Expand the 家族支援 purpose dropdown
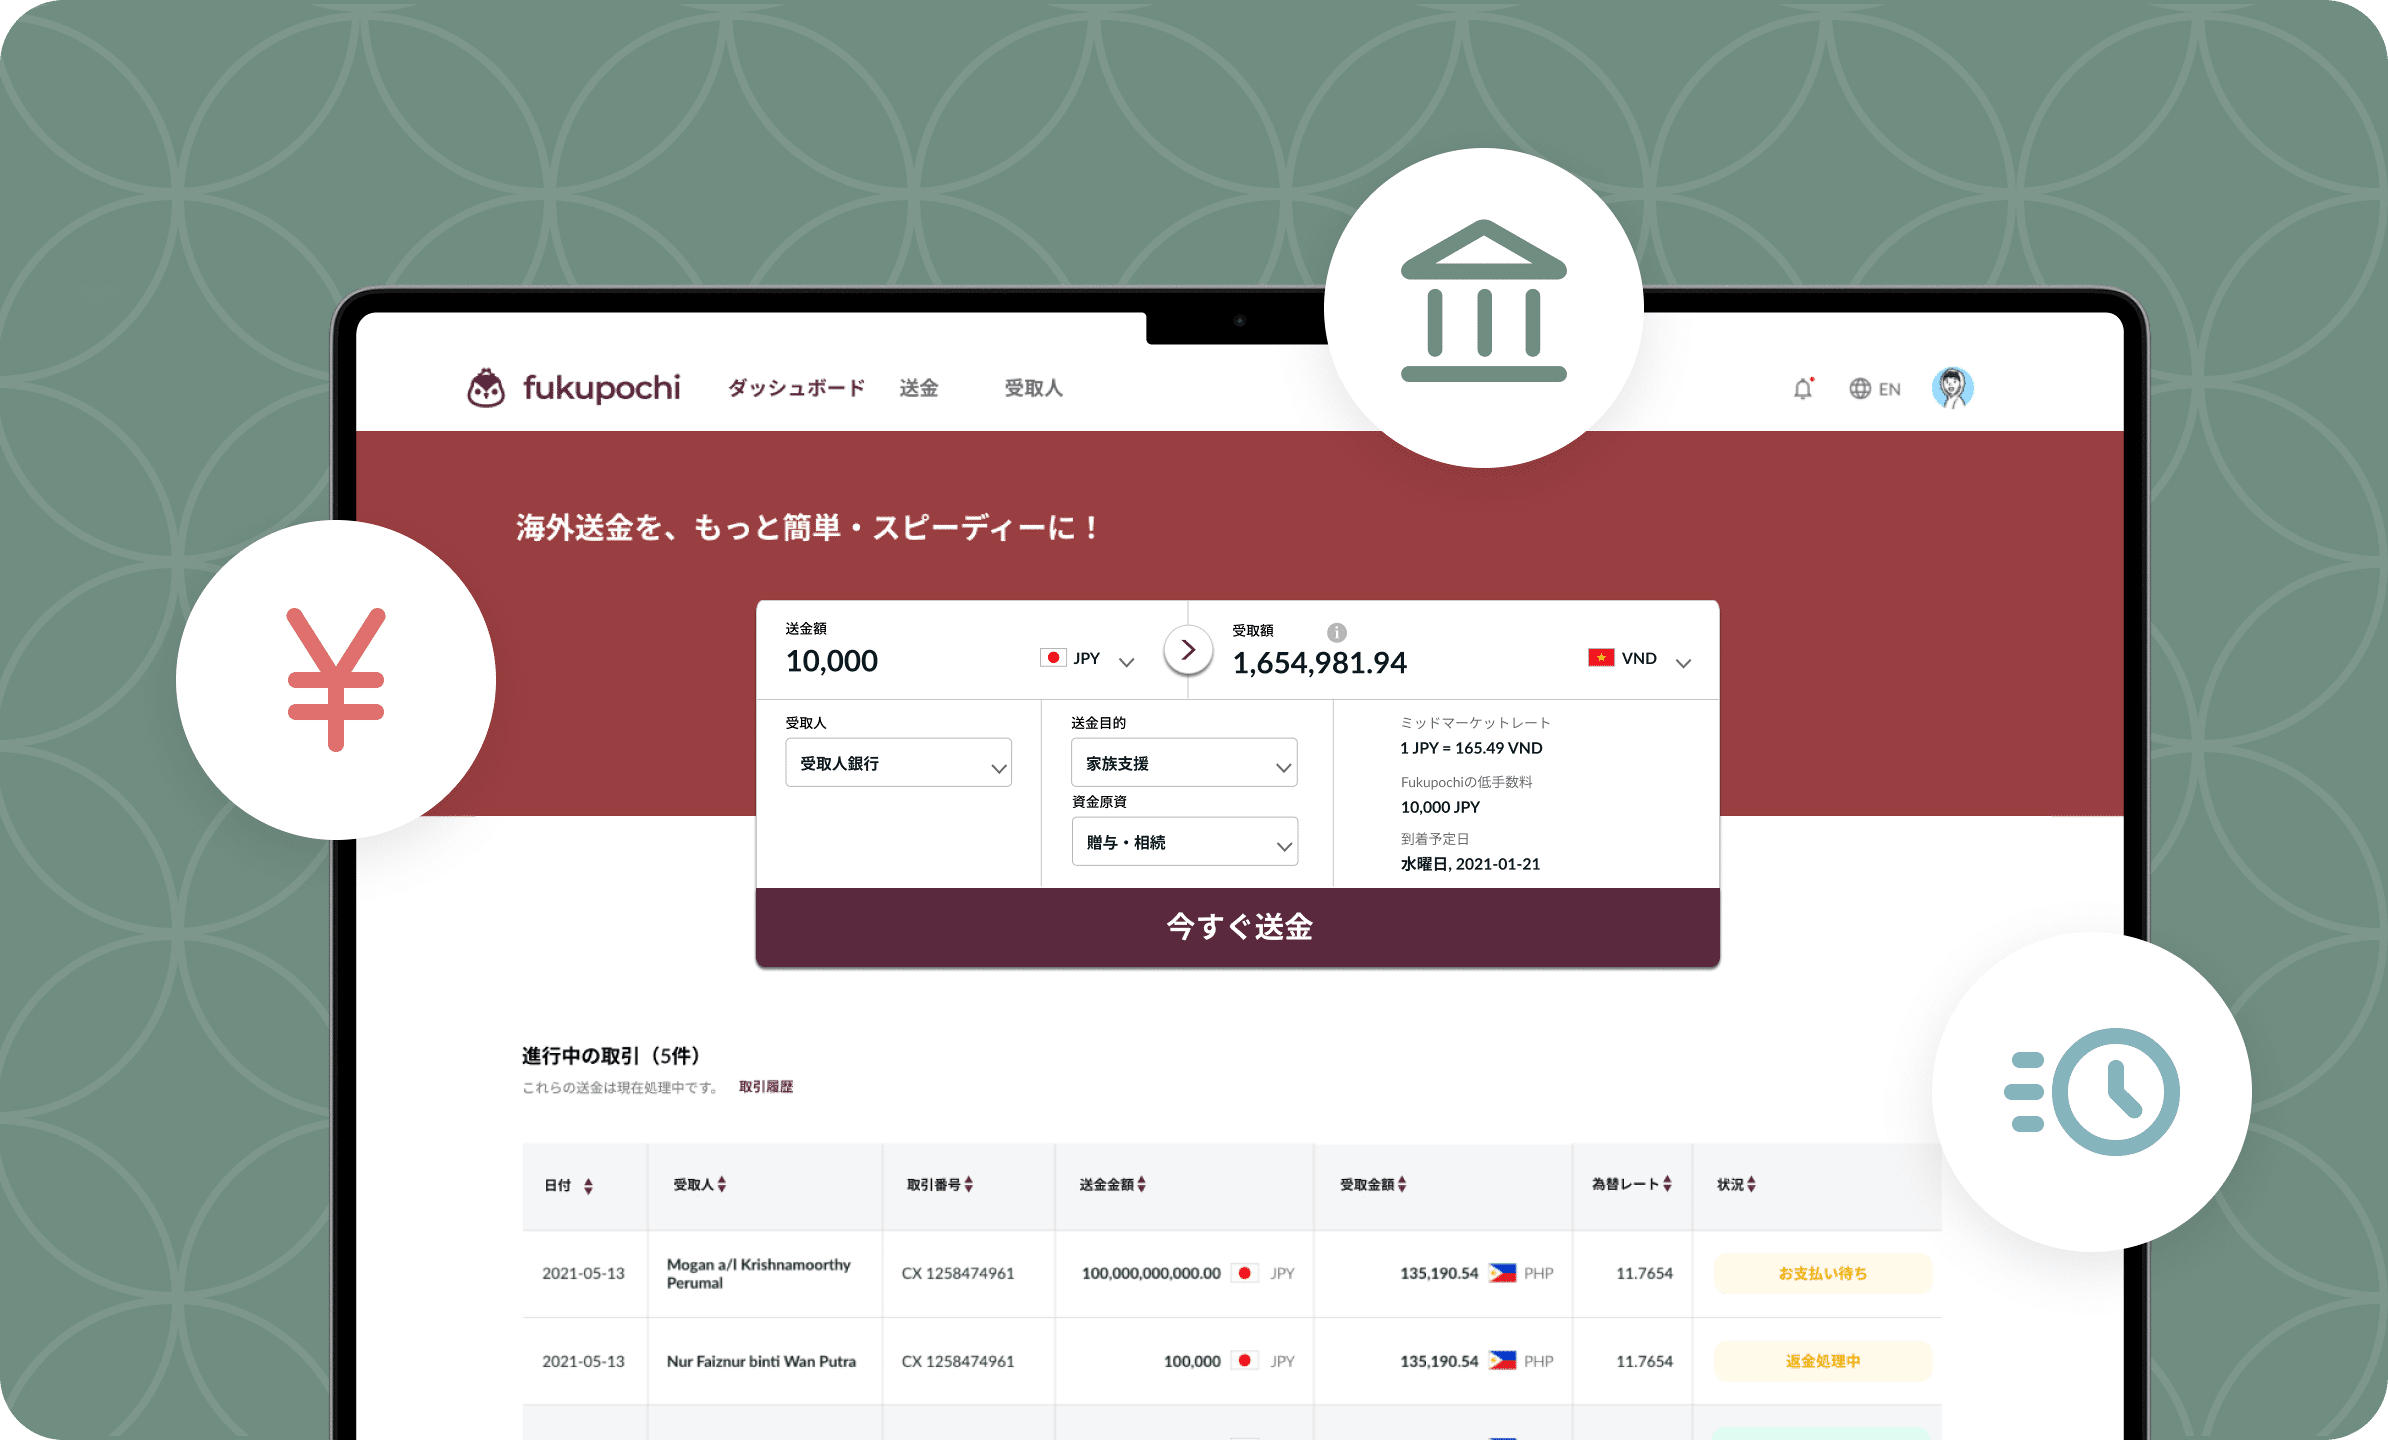2388x1440 pixels. (1183, 764)
